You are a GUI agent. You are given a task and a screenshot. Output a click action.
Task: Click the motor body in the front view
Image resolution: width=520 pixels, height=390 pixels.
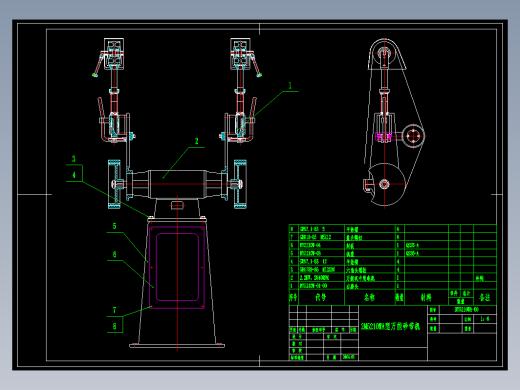(x=177, y=184)
